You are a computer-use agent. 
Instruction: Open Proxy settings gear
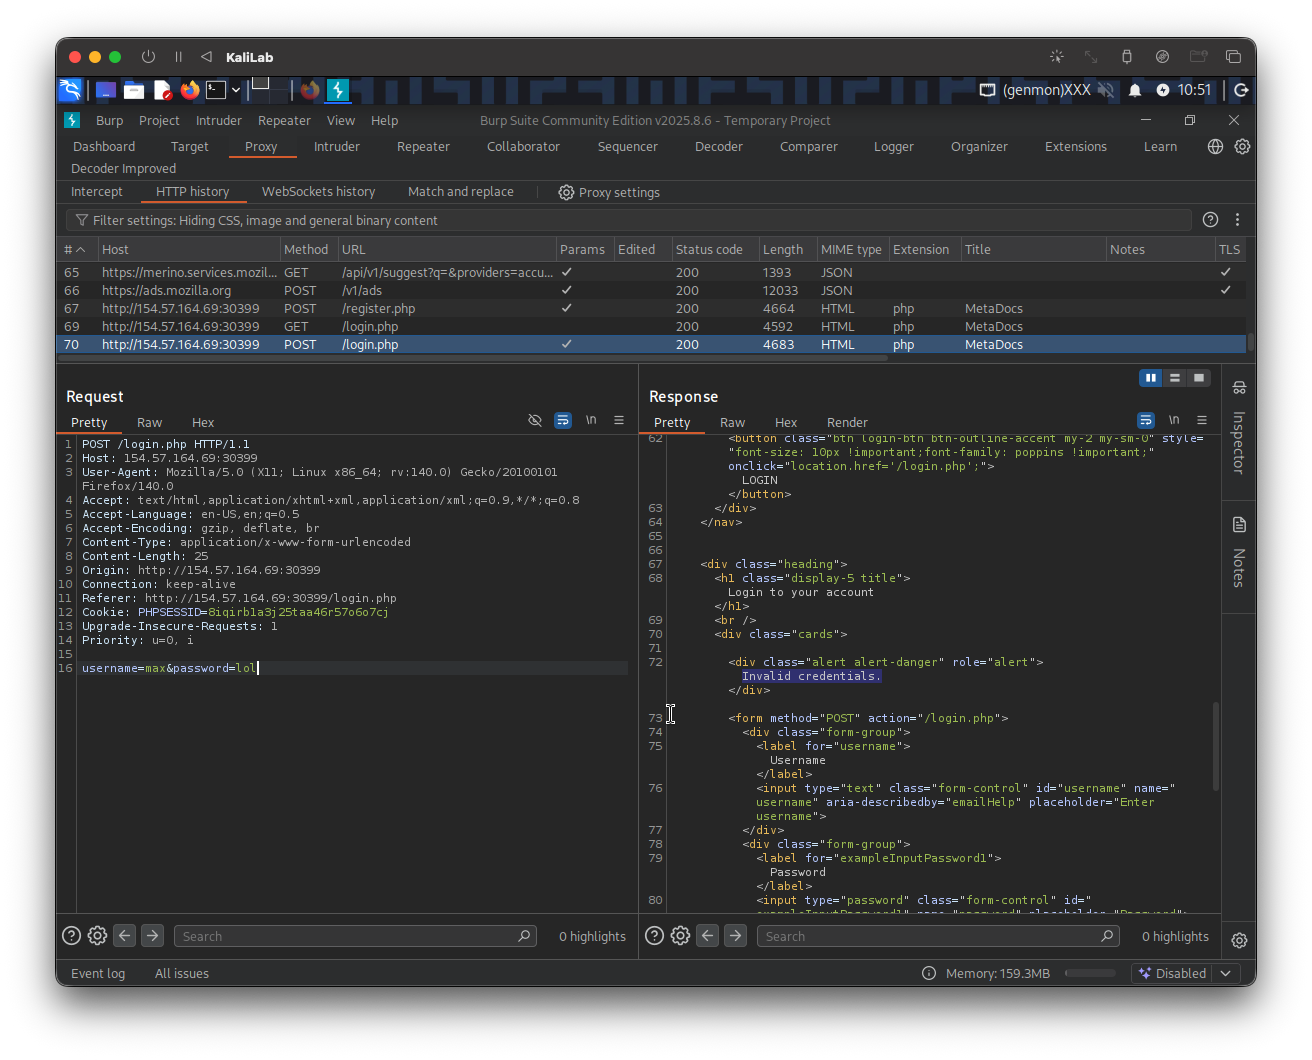coord(566,192)
